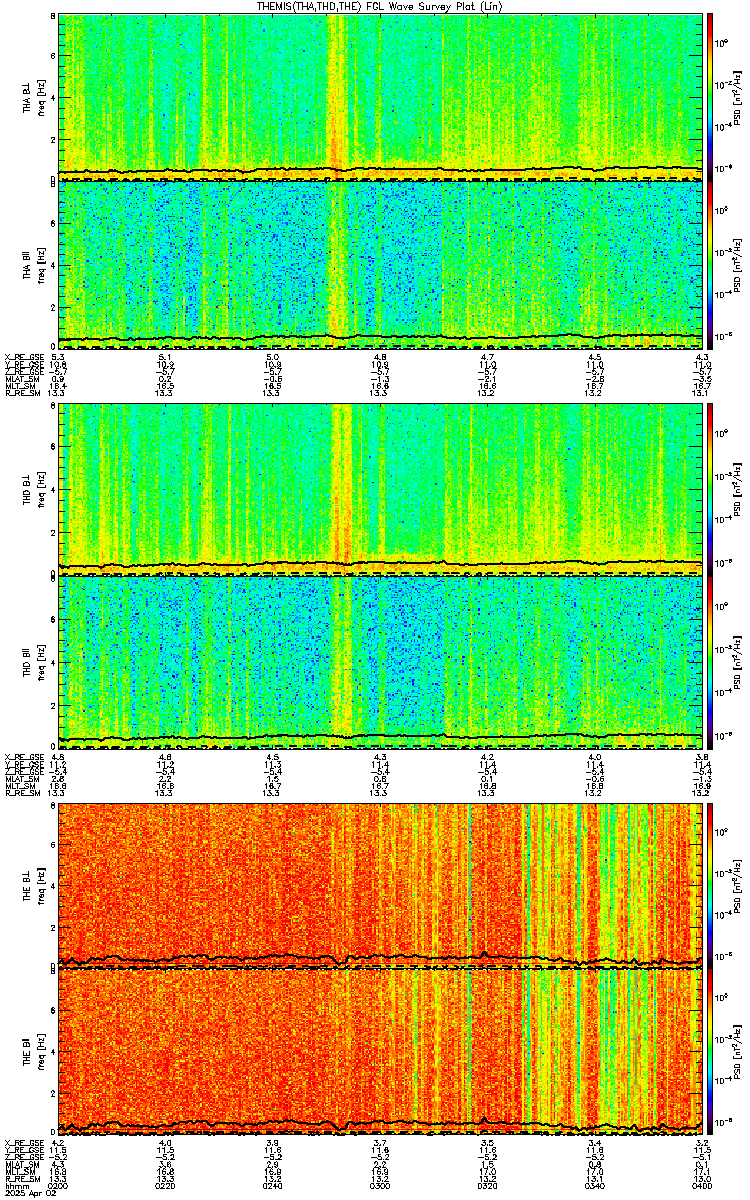Click the 0220 time tick label
The height and width of the screenshot is (1200, 750).
click(x=165, y=1186)
